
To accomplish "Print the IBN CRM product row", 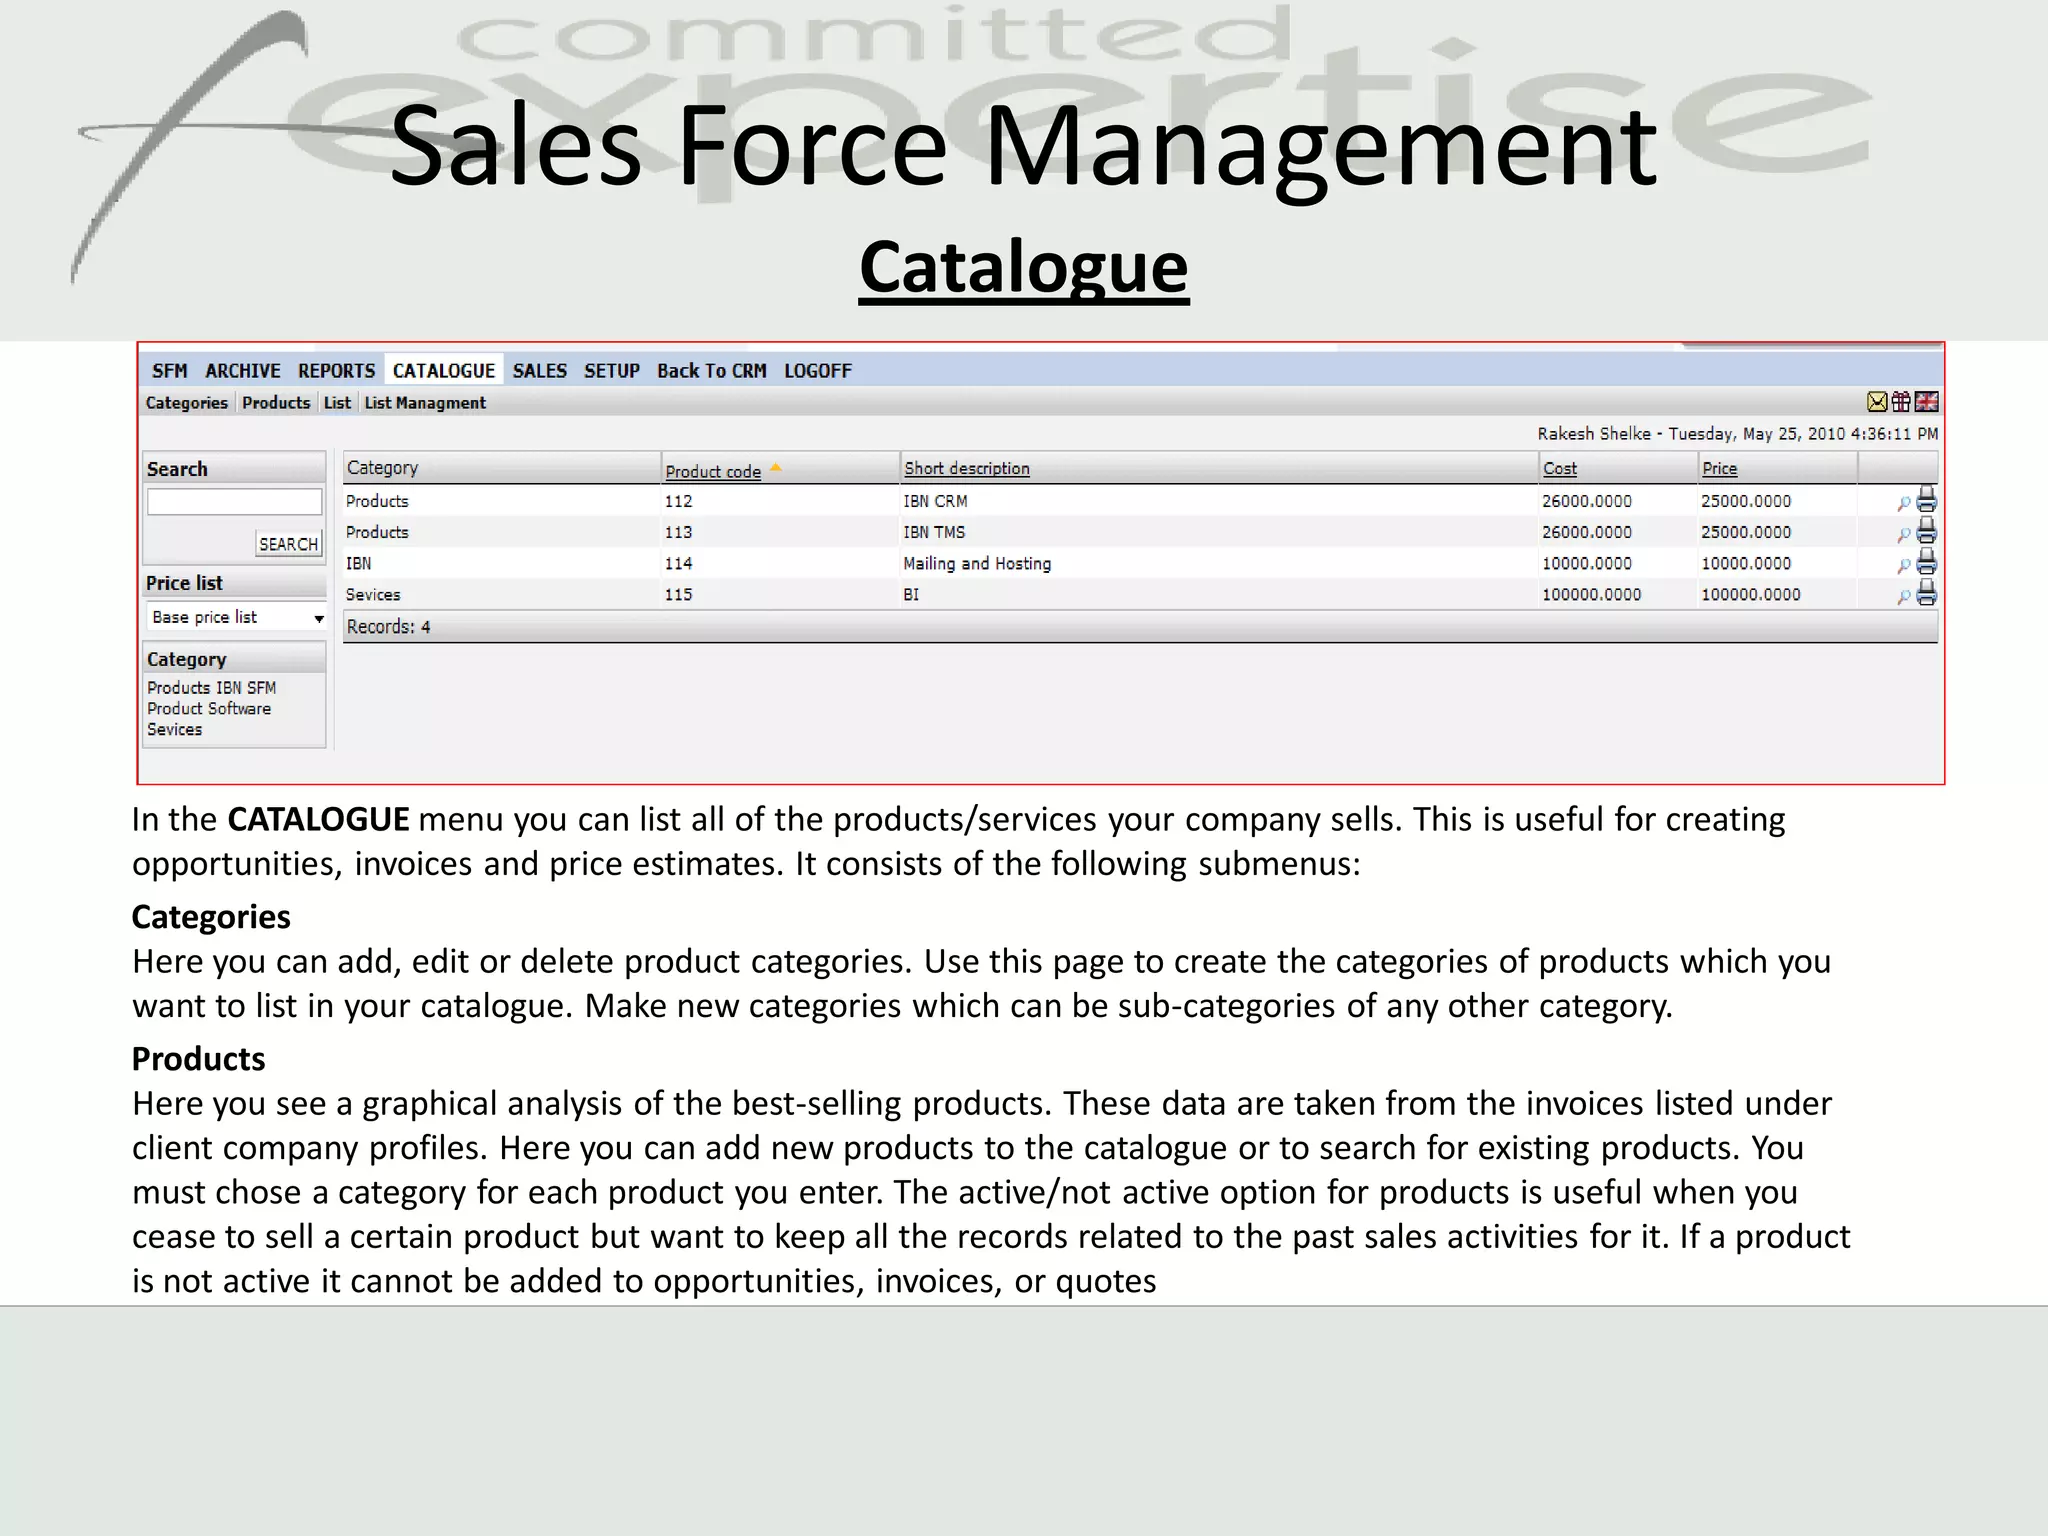I will point(1927,500).
